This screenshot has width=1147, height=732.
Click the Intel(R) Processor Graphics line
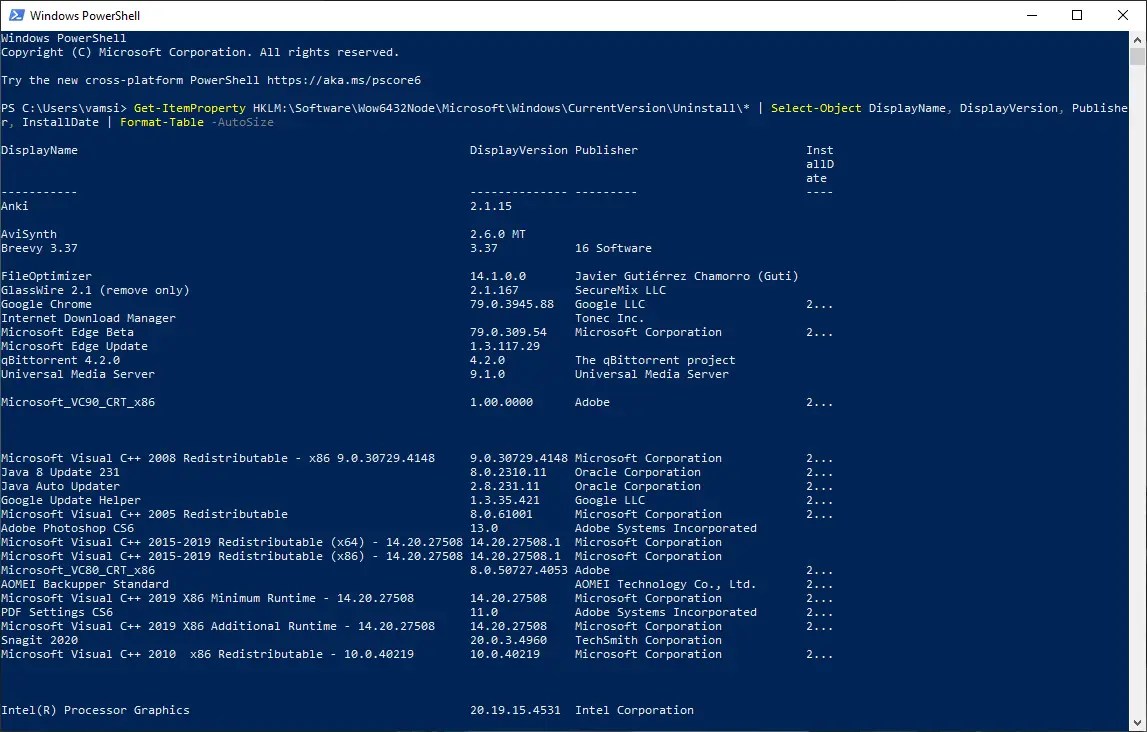95,710
